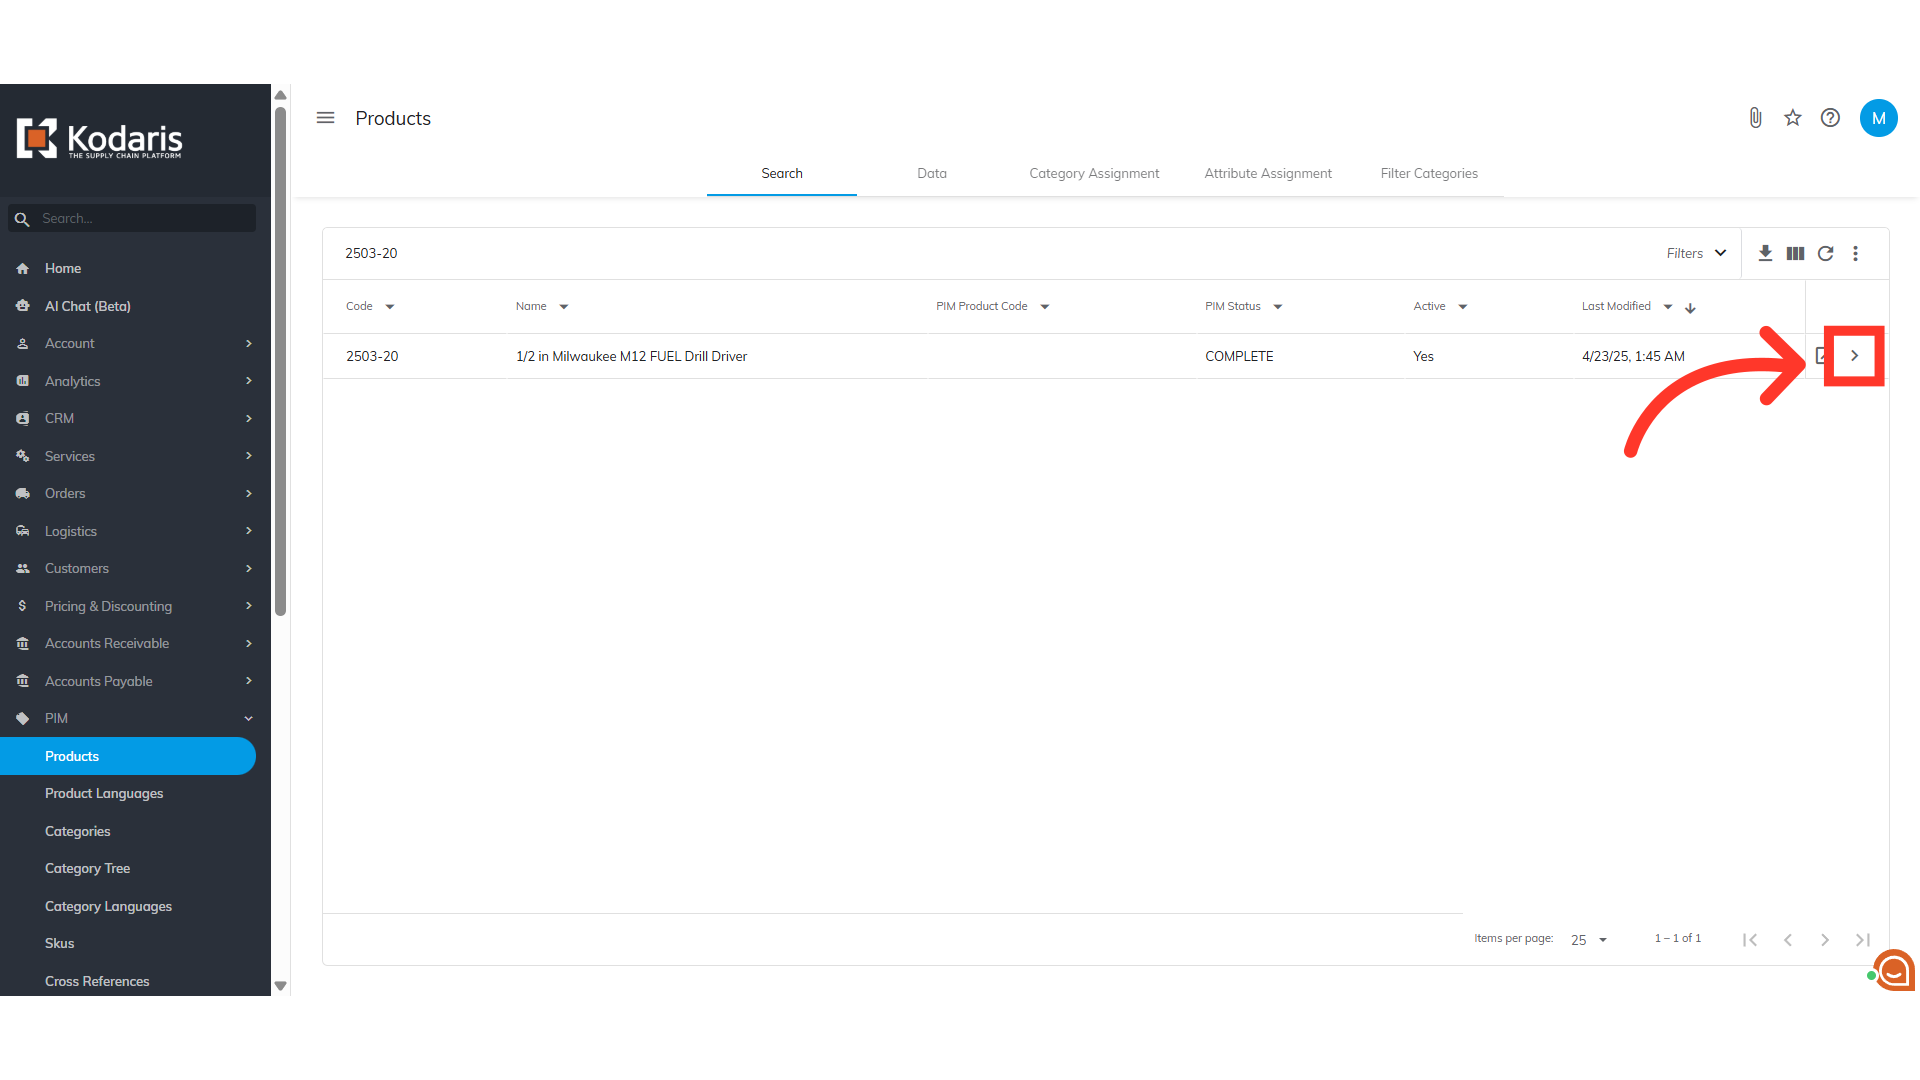Open the user avatar M

click(1878, 118)
